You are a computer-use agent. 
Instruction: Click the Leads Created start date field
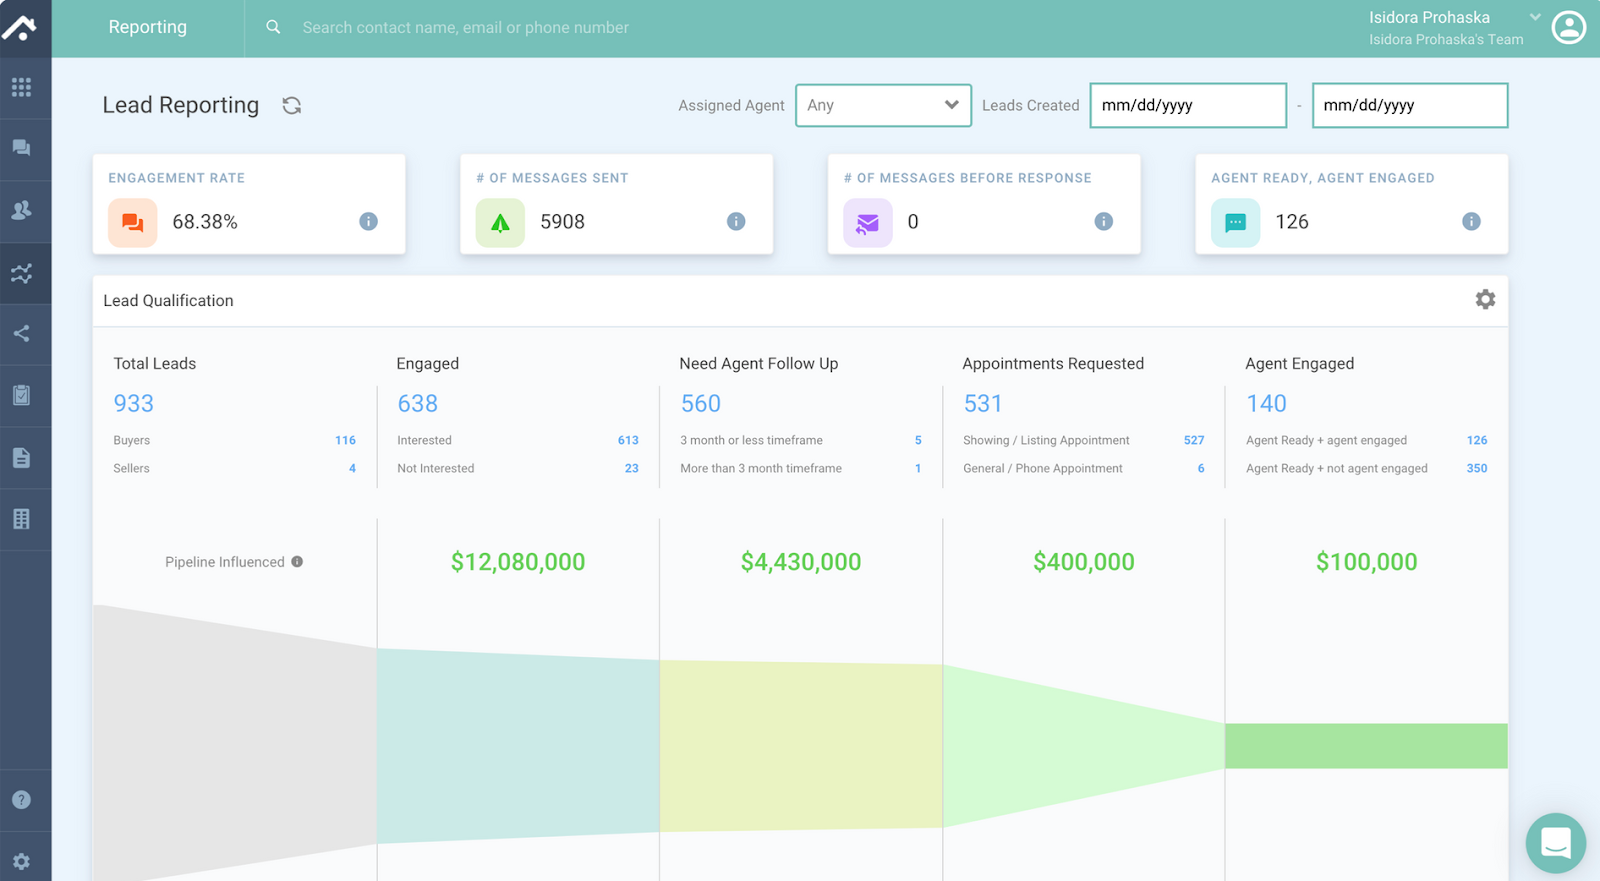pyautogui.click(x=1187, y=105)
